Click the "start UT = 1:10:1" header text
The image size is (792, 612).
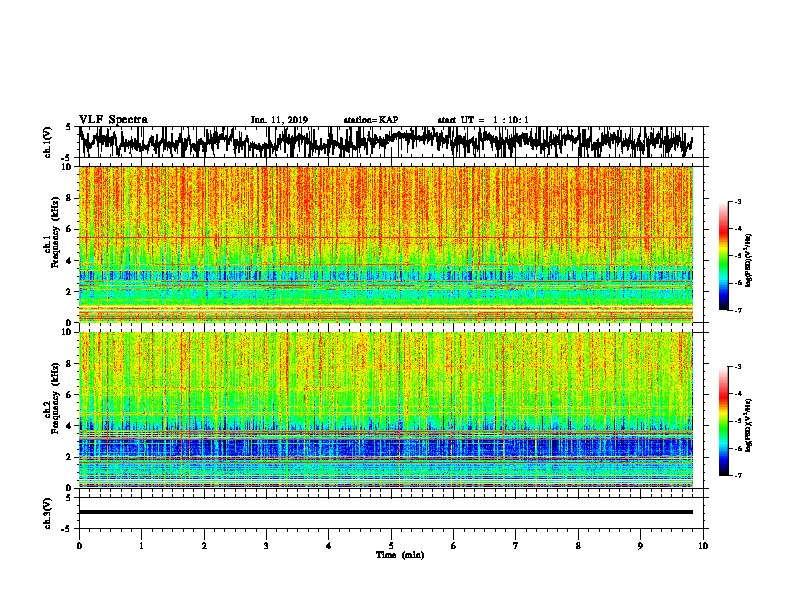point(483,120)
